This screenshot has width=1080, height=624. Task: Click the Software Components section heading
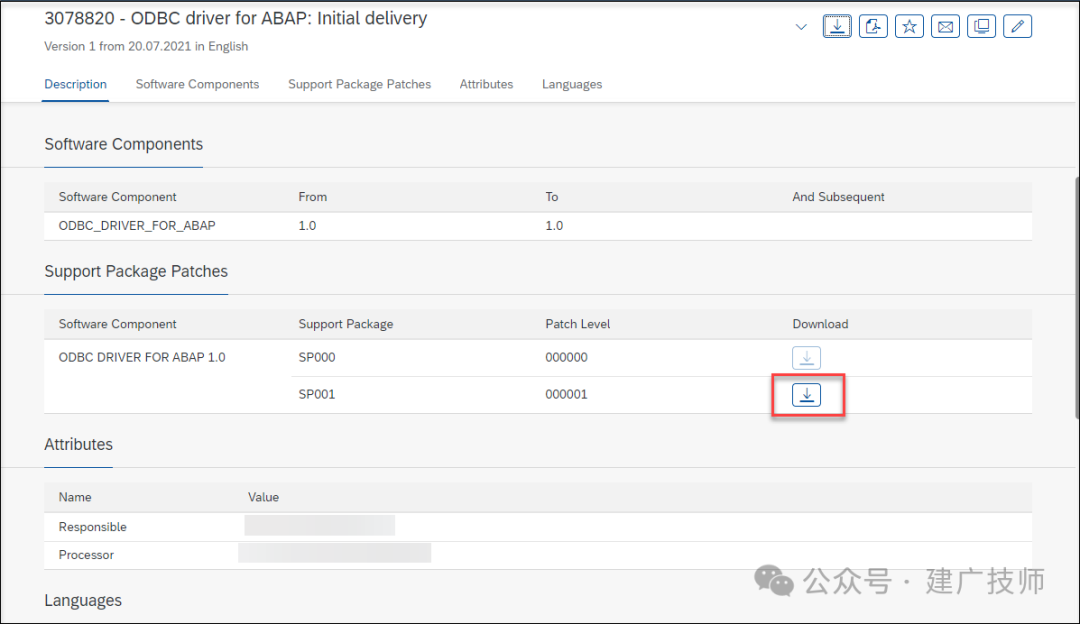coord(123,144)
